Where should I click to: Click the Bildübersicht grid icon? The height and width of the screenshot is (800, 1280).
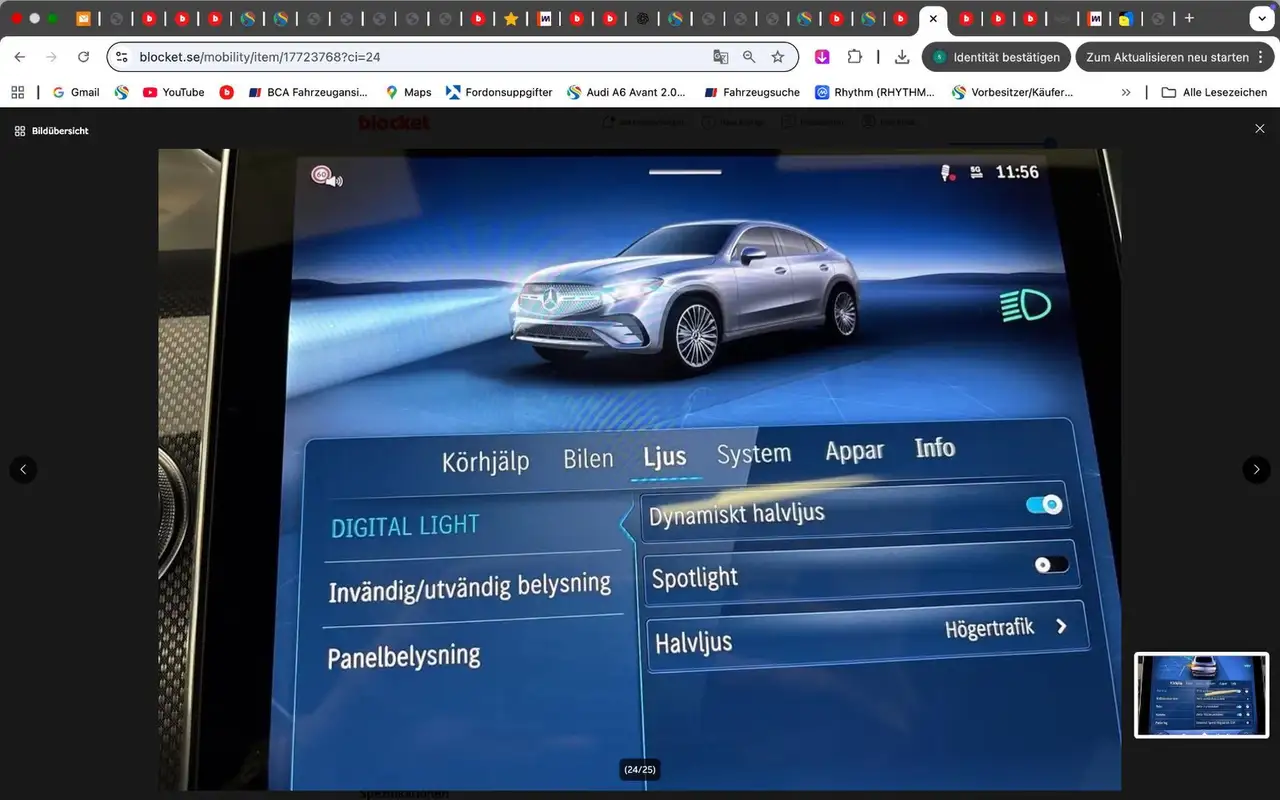[x=20, y=131]
